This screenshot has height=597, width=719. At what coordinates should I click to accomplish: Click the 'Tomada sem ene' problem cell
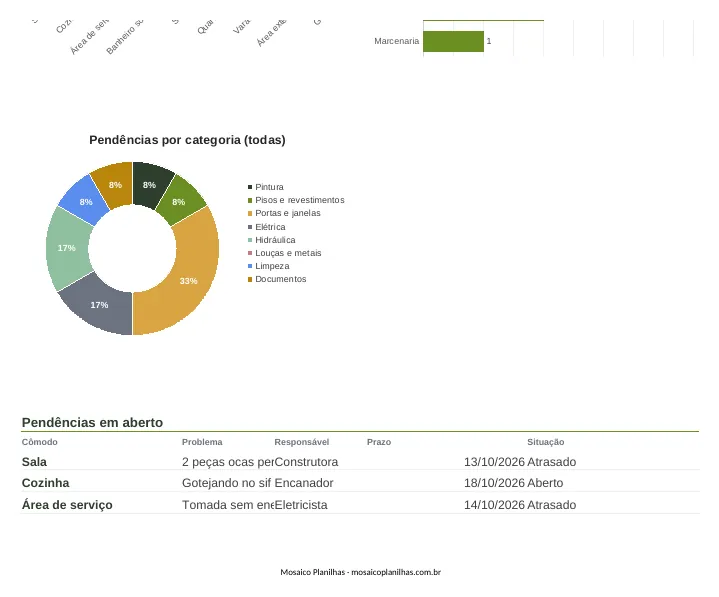pos(228,505)
